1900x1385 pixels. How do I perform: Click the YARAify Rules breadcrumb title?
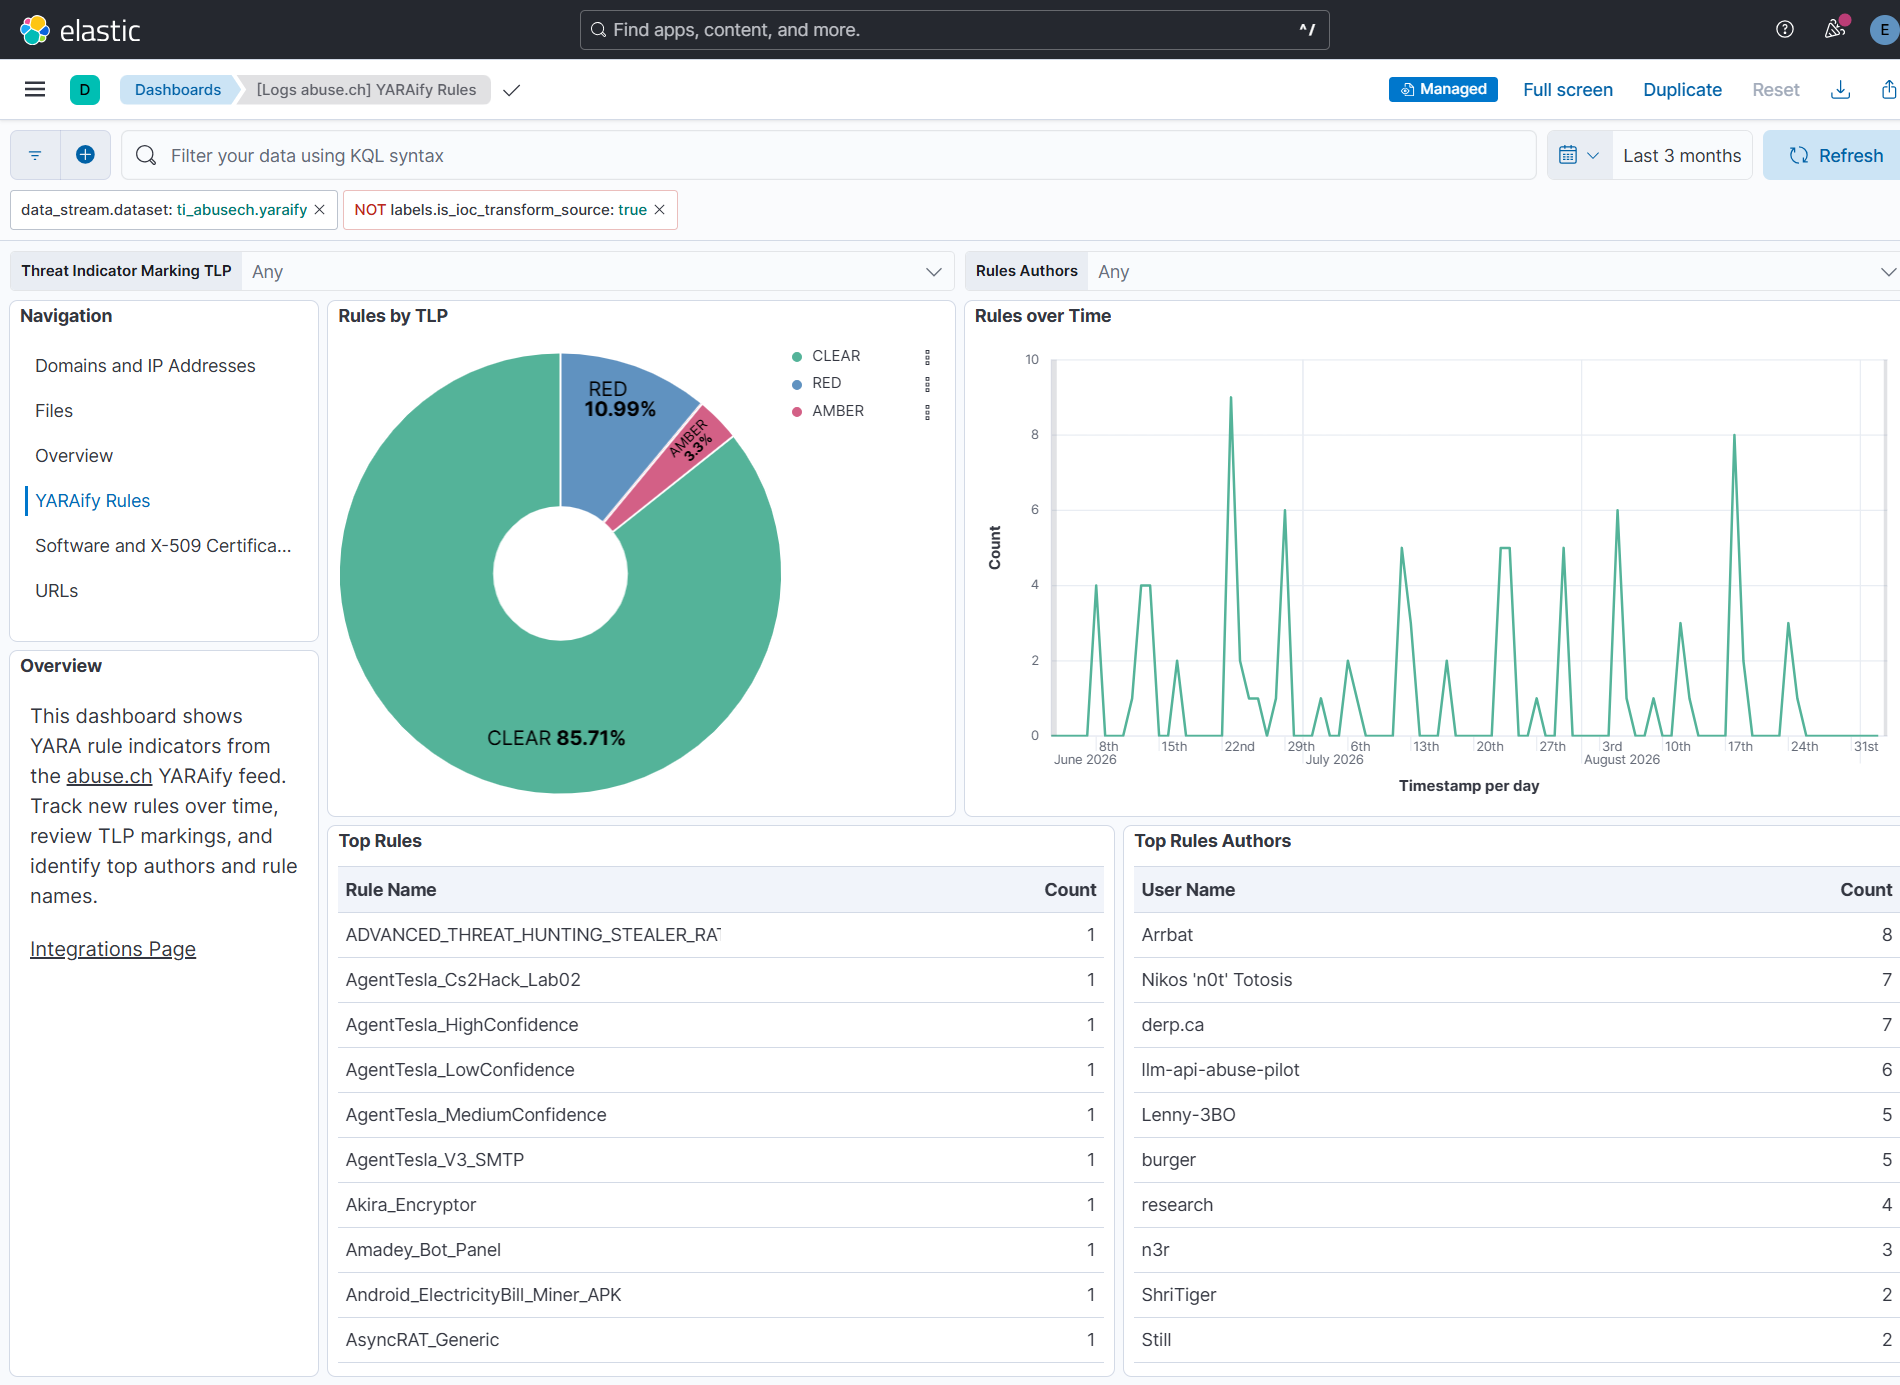[x=366, y=90]
